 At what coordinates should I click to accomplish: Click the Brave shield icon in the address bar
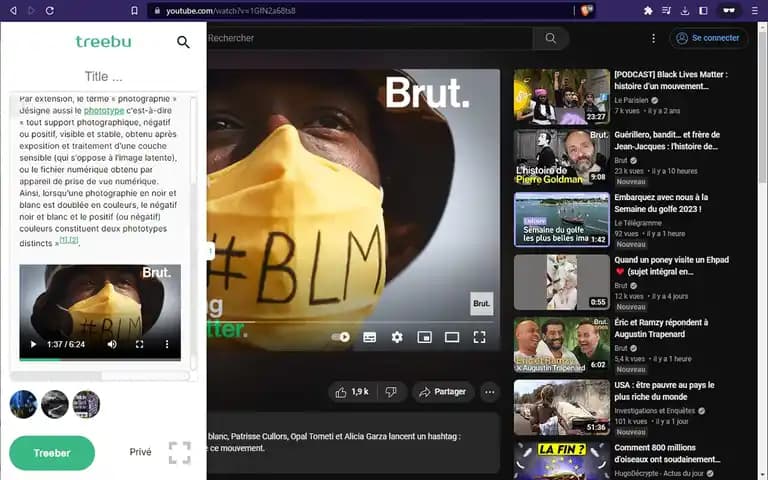[586, 10]
